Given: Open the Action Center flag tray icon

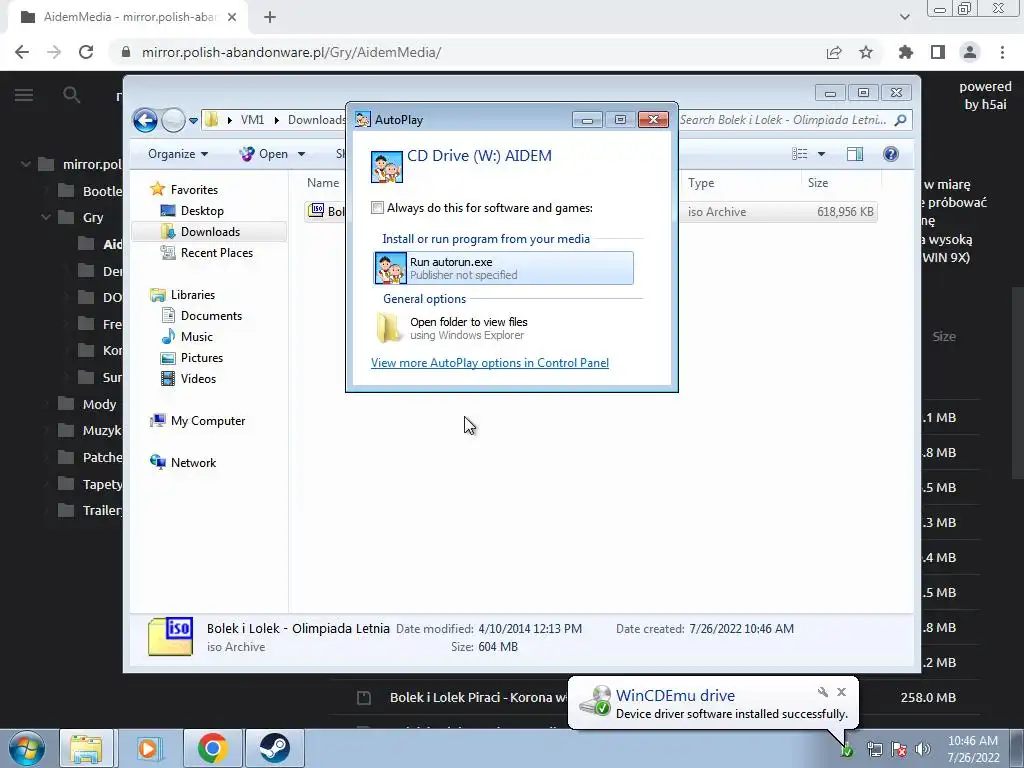Looking at the screenshot, I should click(899, 749).
